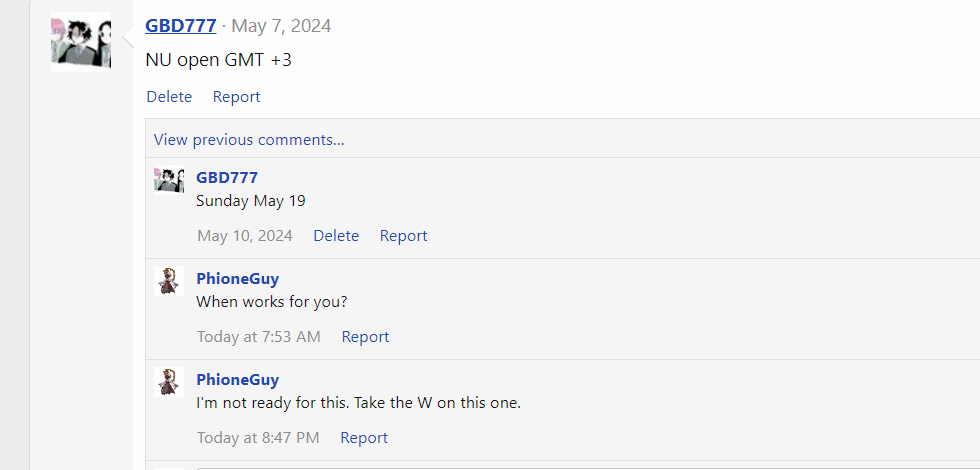Report the 'NU open GMT +3' post
The height and width of the screenshot is (470, 980).
tap(236, 97)
